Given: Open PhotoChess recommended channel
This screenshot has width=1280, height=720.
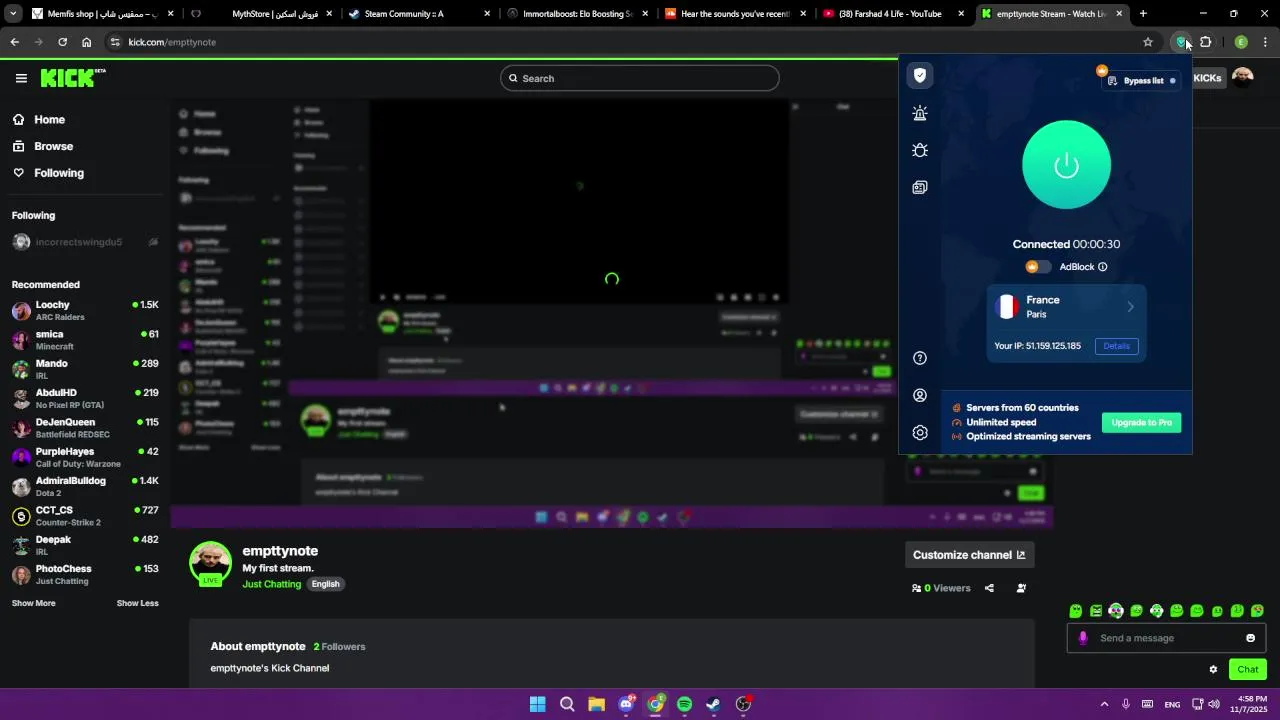Looking at the screenshot, I should pyautogui.click(x=85, y=574).
